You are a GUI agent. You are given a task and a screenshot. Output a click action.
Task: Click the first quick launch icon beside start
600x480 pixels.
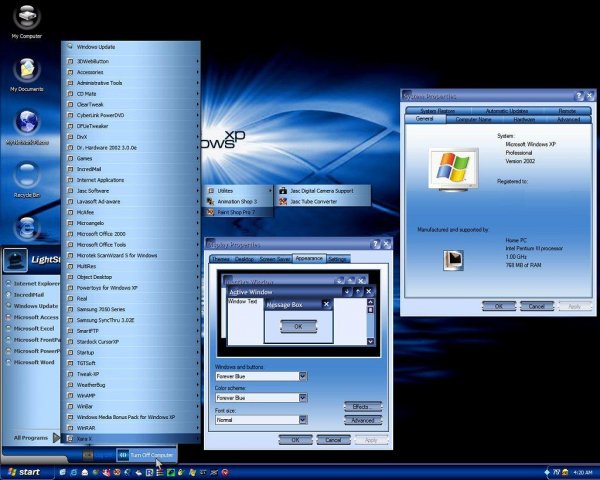(x=62, y=472)
